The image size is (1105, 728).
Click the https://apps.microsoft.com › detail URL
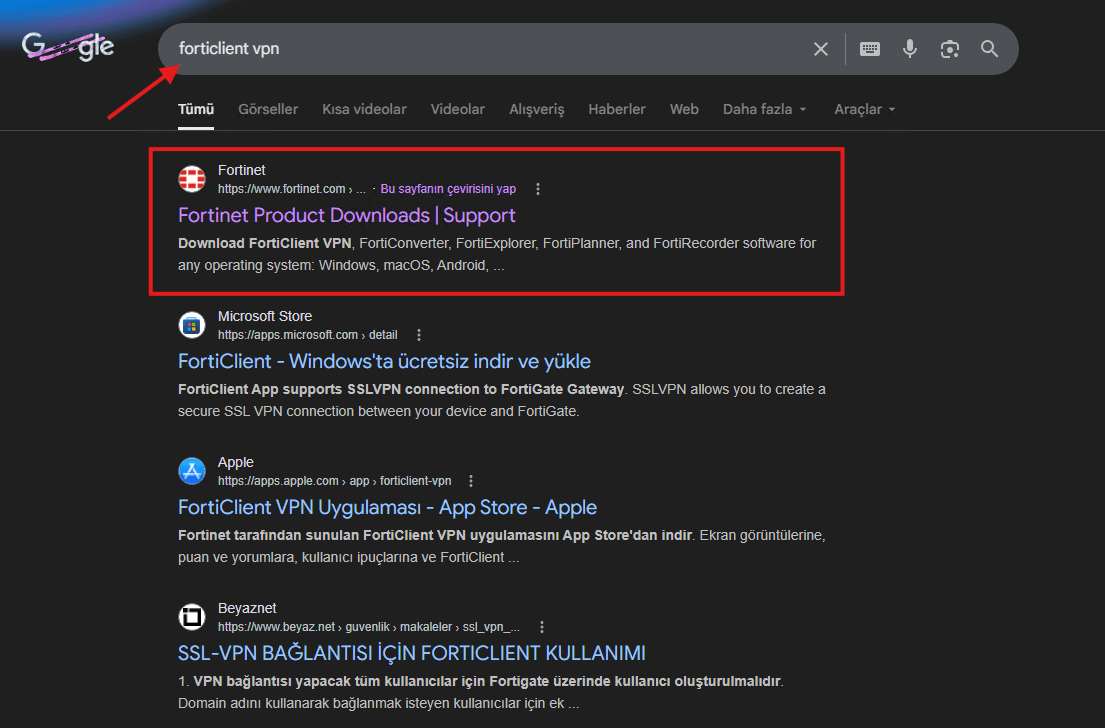pos(307,335)
